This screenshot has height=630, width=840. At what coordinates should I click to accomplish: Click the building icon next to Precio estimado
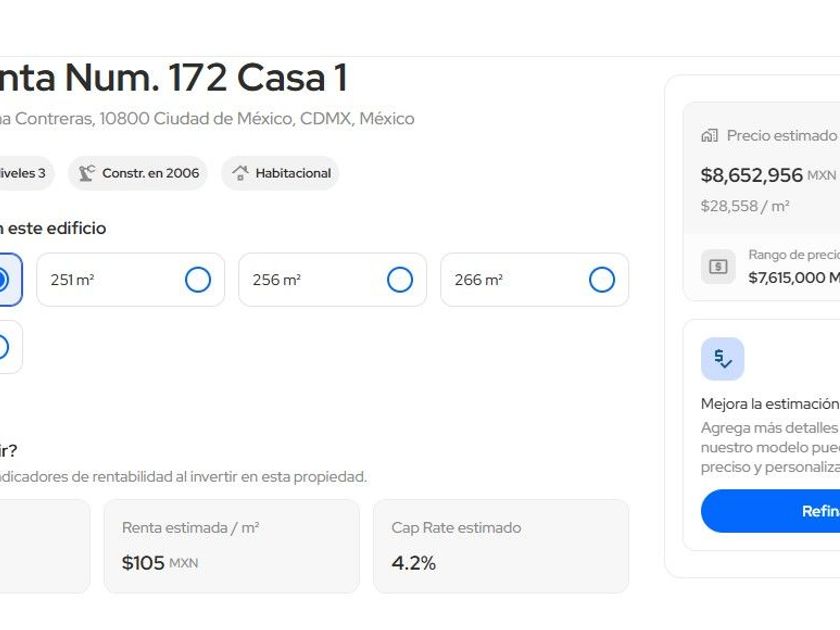click(710, 135)
